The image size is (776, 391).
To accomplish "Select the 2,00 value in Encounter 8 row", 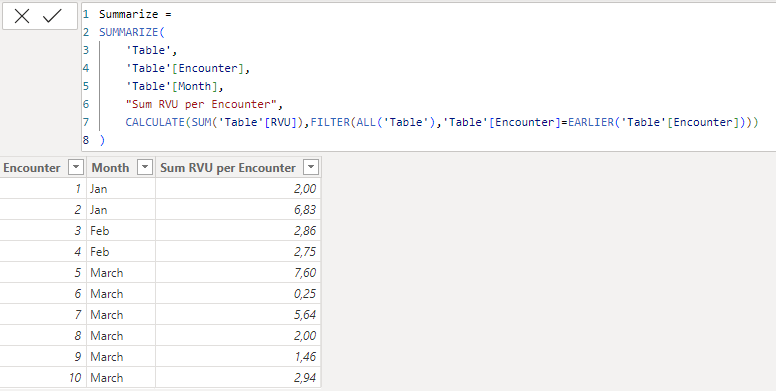I will click(239, 336).
